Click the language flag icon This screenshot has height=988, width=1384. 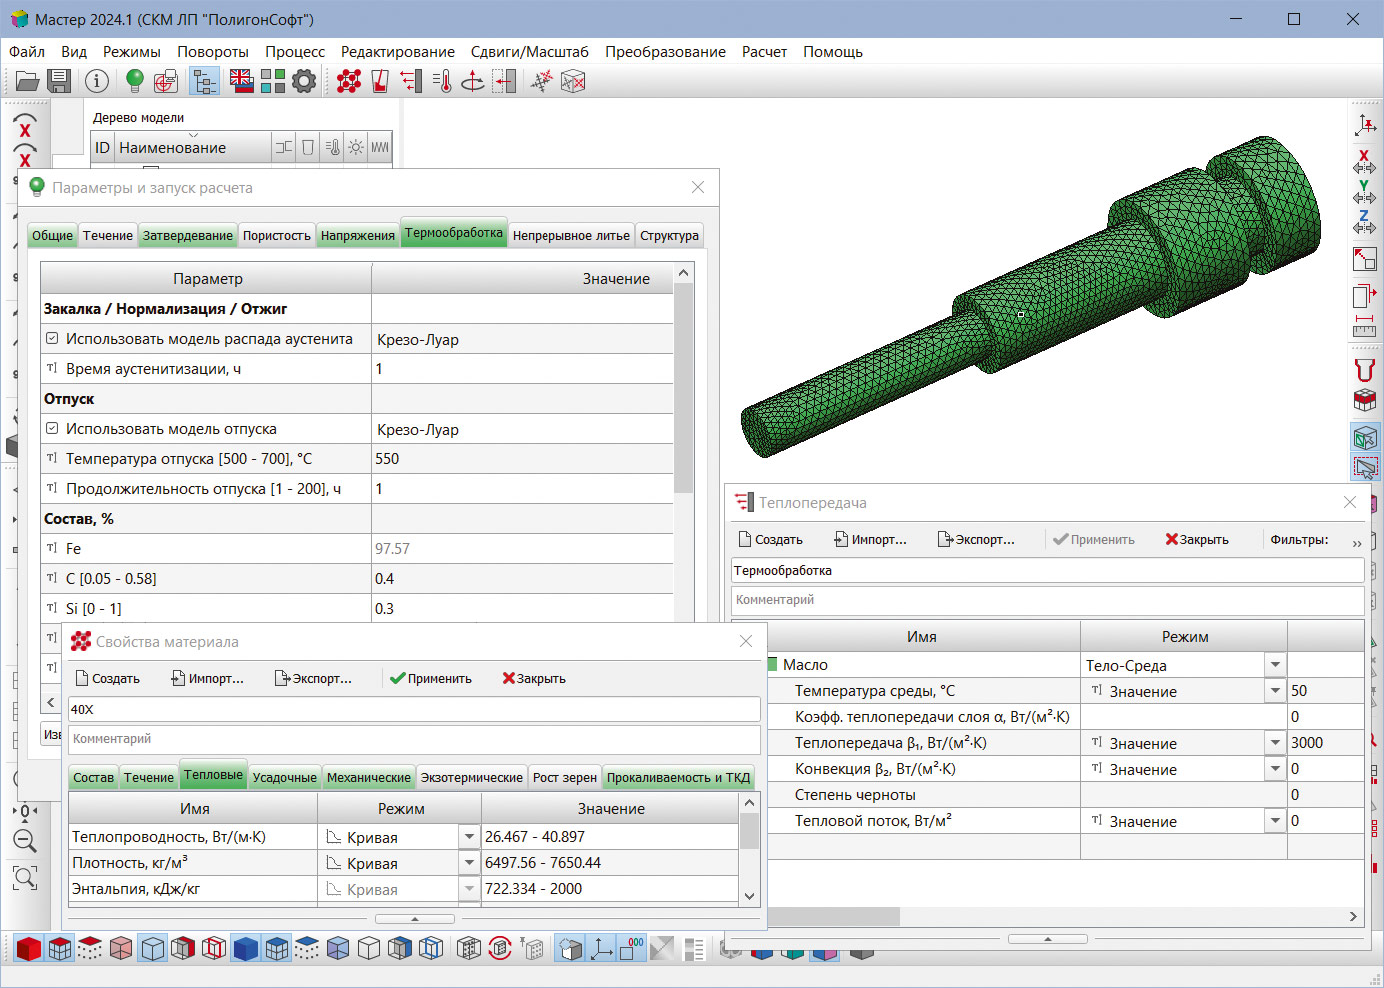point(242,81)
